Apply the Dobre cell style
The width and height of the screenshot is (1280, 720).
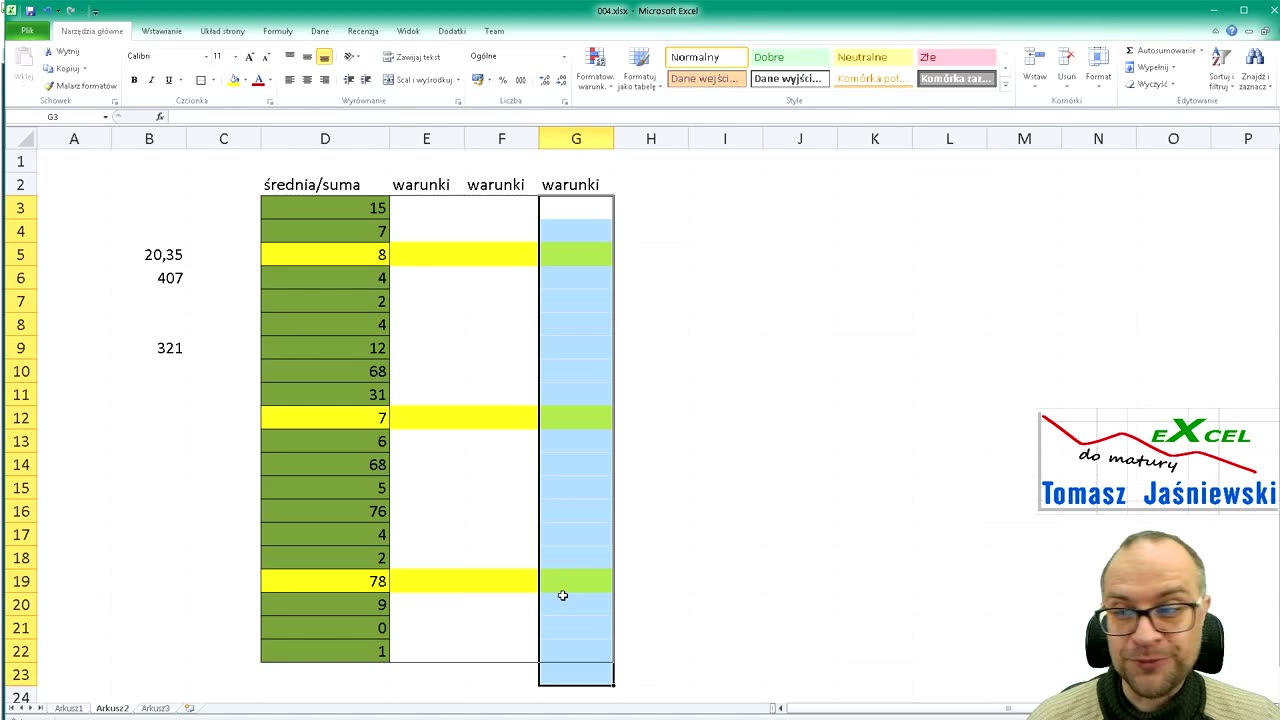[790, 57]
